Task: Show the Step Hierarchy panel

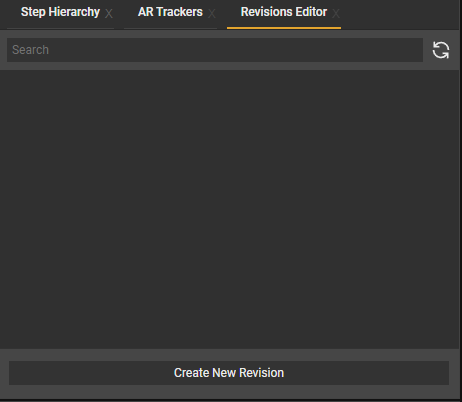Action: tap(60, 12)
